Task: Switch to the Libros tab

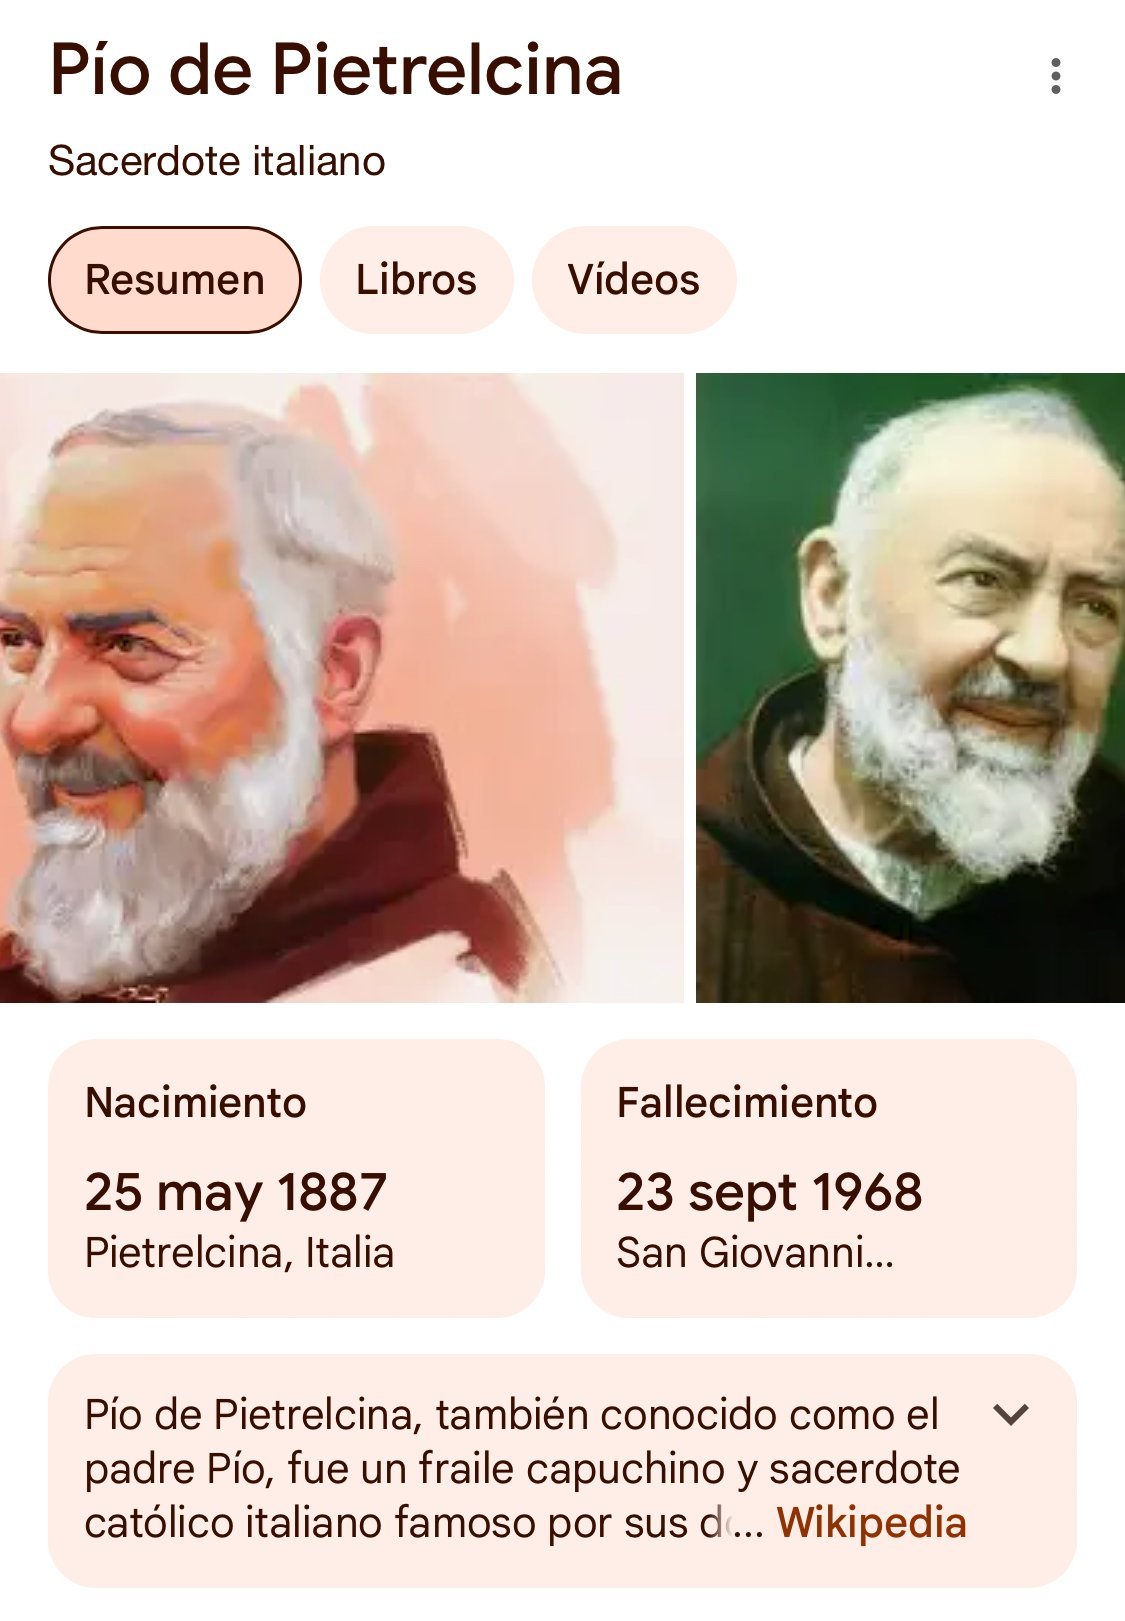Action: pos(416,280)
